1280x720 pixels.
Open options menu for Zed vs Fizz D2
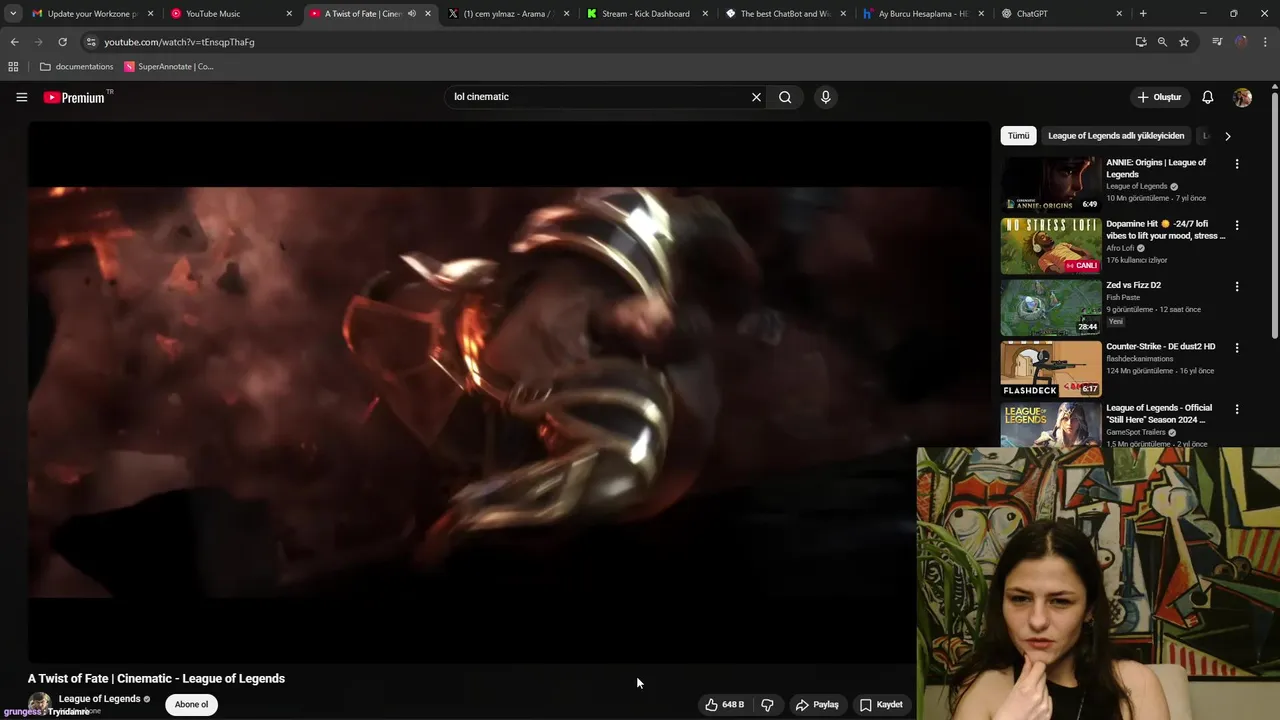(x=1237, y=286)
